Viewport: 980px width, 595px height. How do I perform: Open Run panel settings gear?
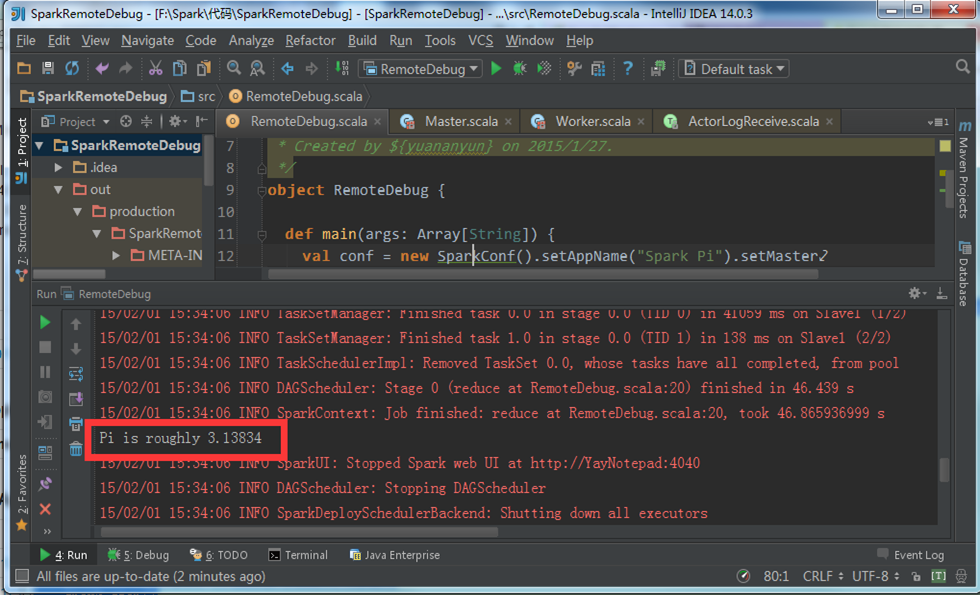[915, 293]
